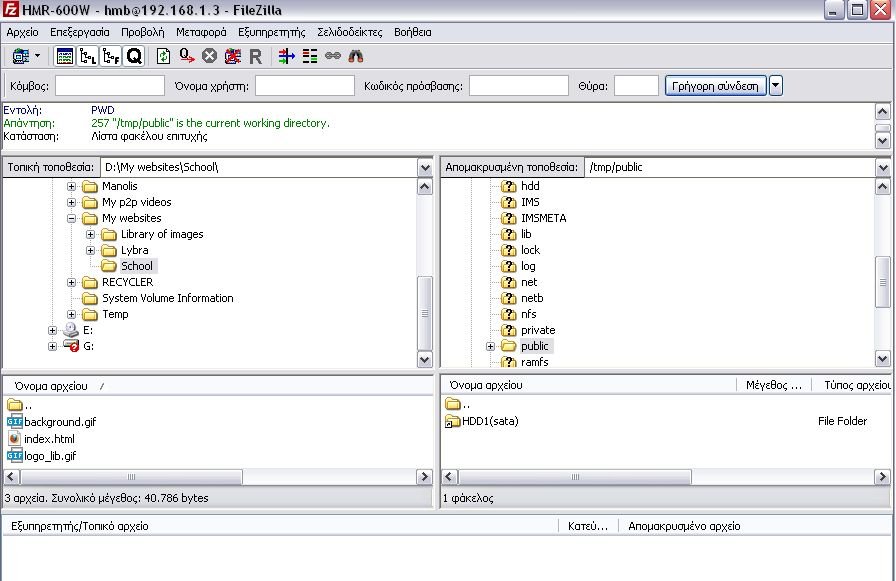896x581 pixels.
Task: Open the Site Manager dropdown arrow
Action: pos(37,56)
